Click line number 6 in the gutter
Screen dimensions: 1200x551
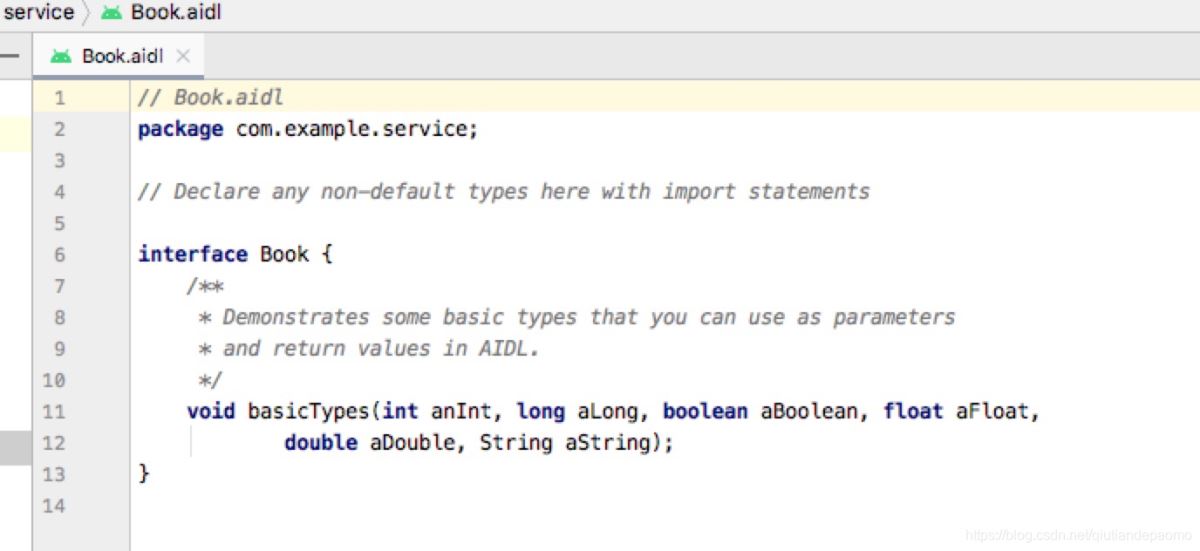pos(59,255)
